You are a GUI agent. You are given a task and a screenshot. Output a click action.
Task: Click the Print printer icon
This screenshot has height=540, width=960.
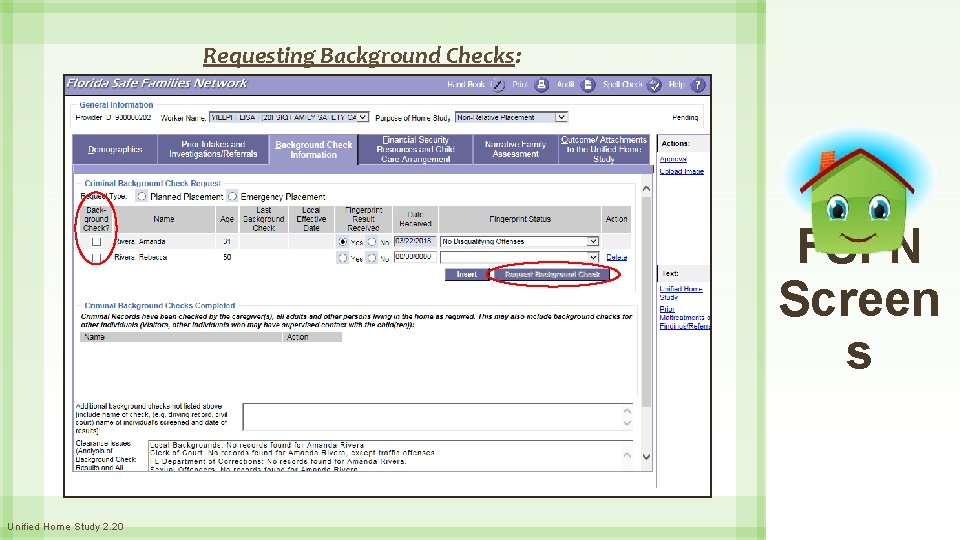[x=541, y=85]
